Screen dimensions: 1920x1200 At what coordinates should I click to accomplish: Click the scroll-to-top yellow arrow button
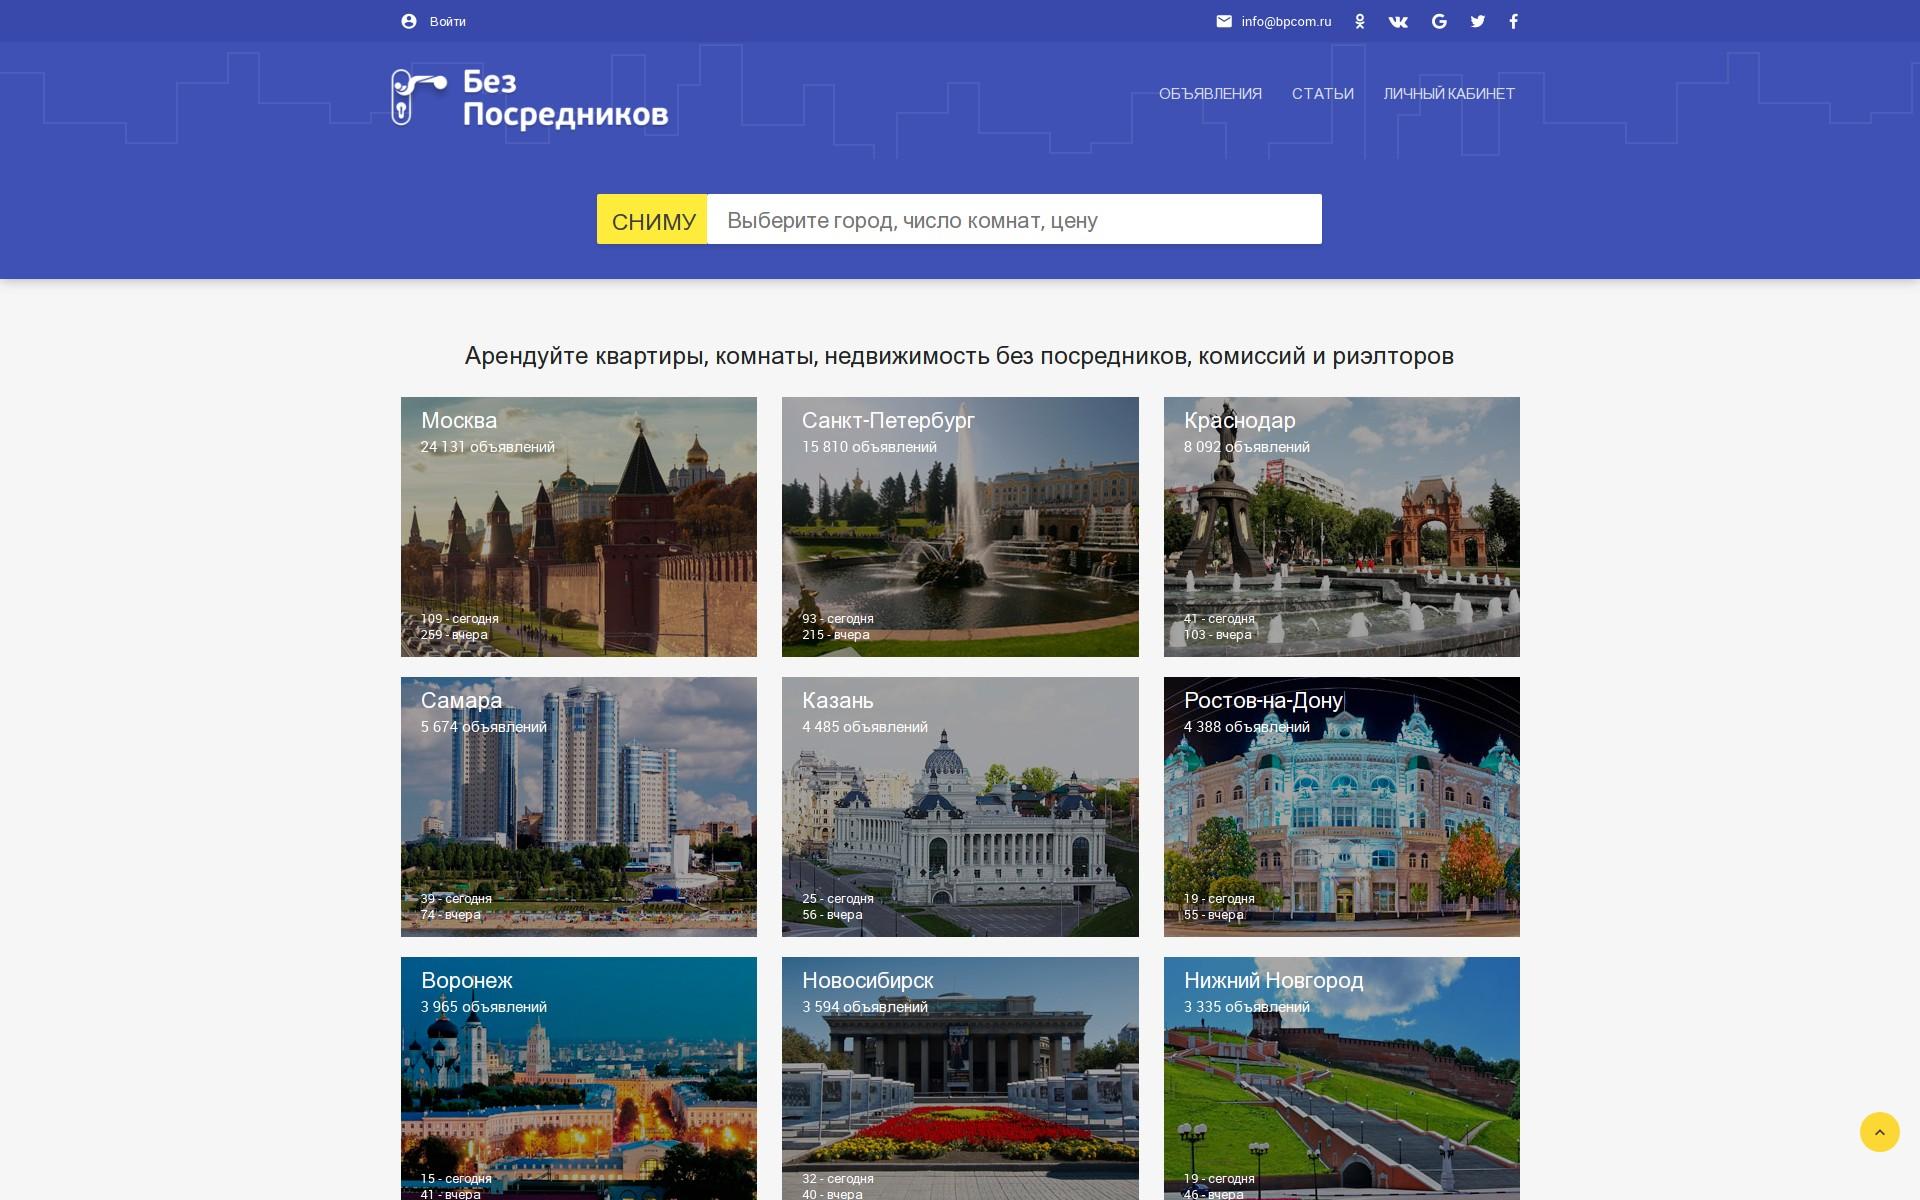pos(1879,1132)
